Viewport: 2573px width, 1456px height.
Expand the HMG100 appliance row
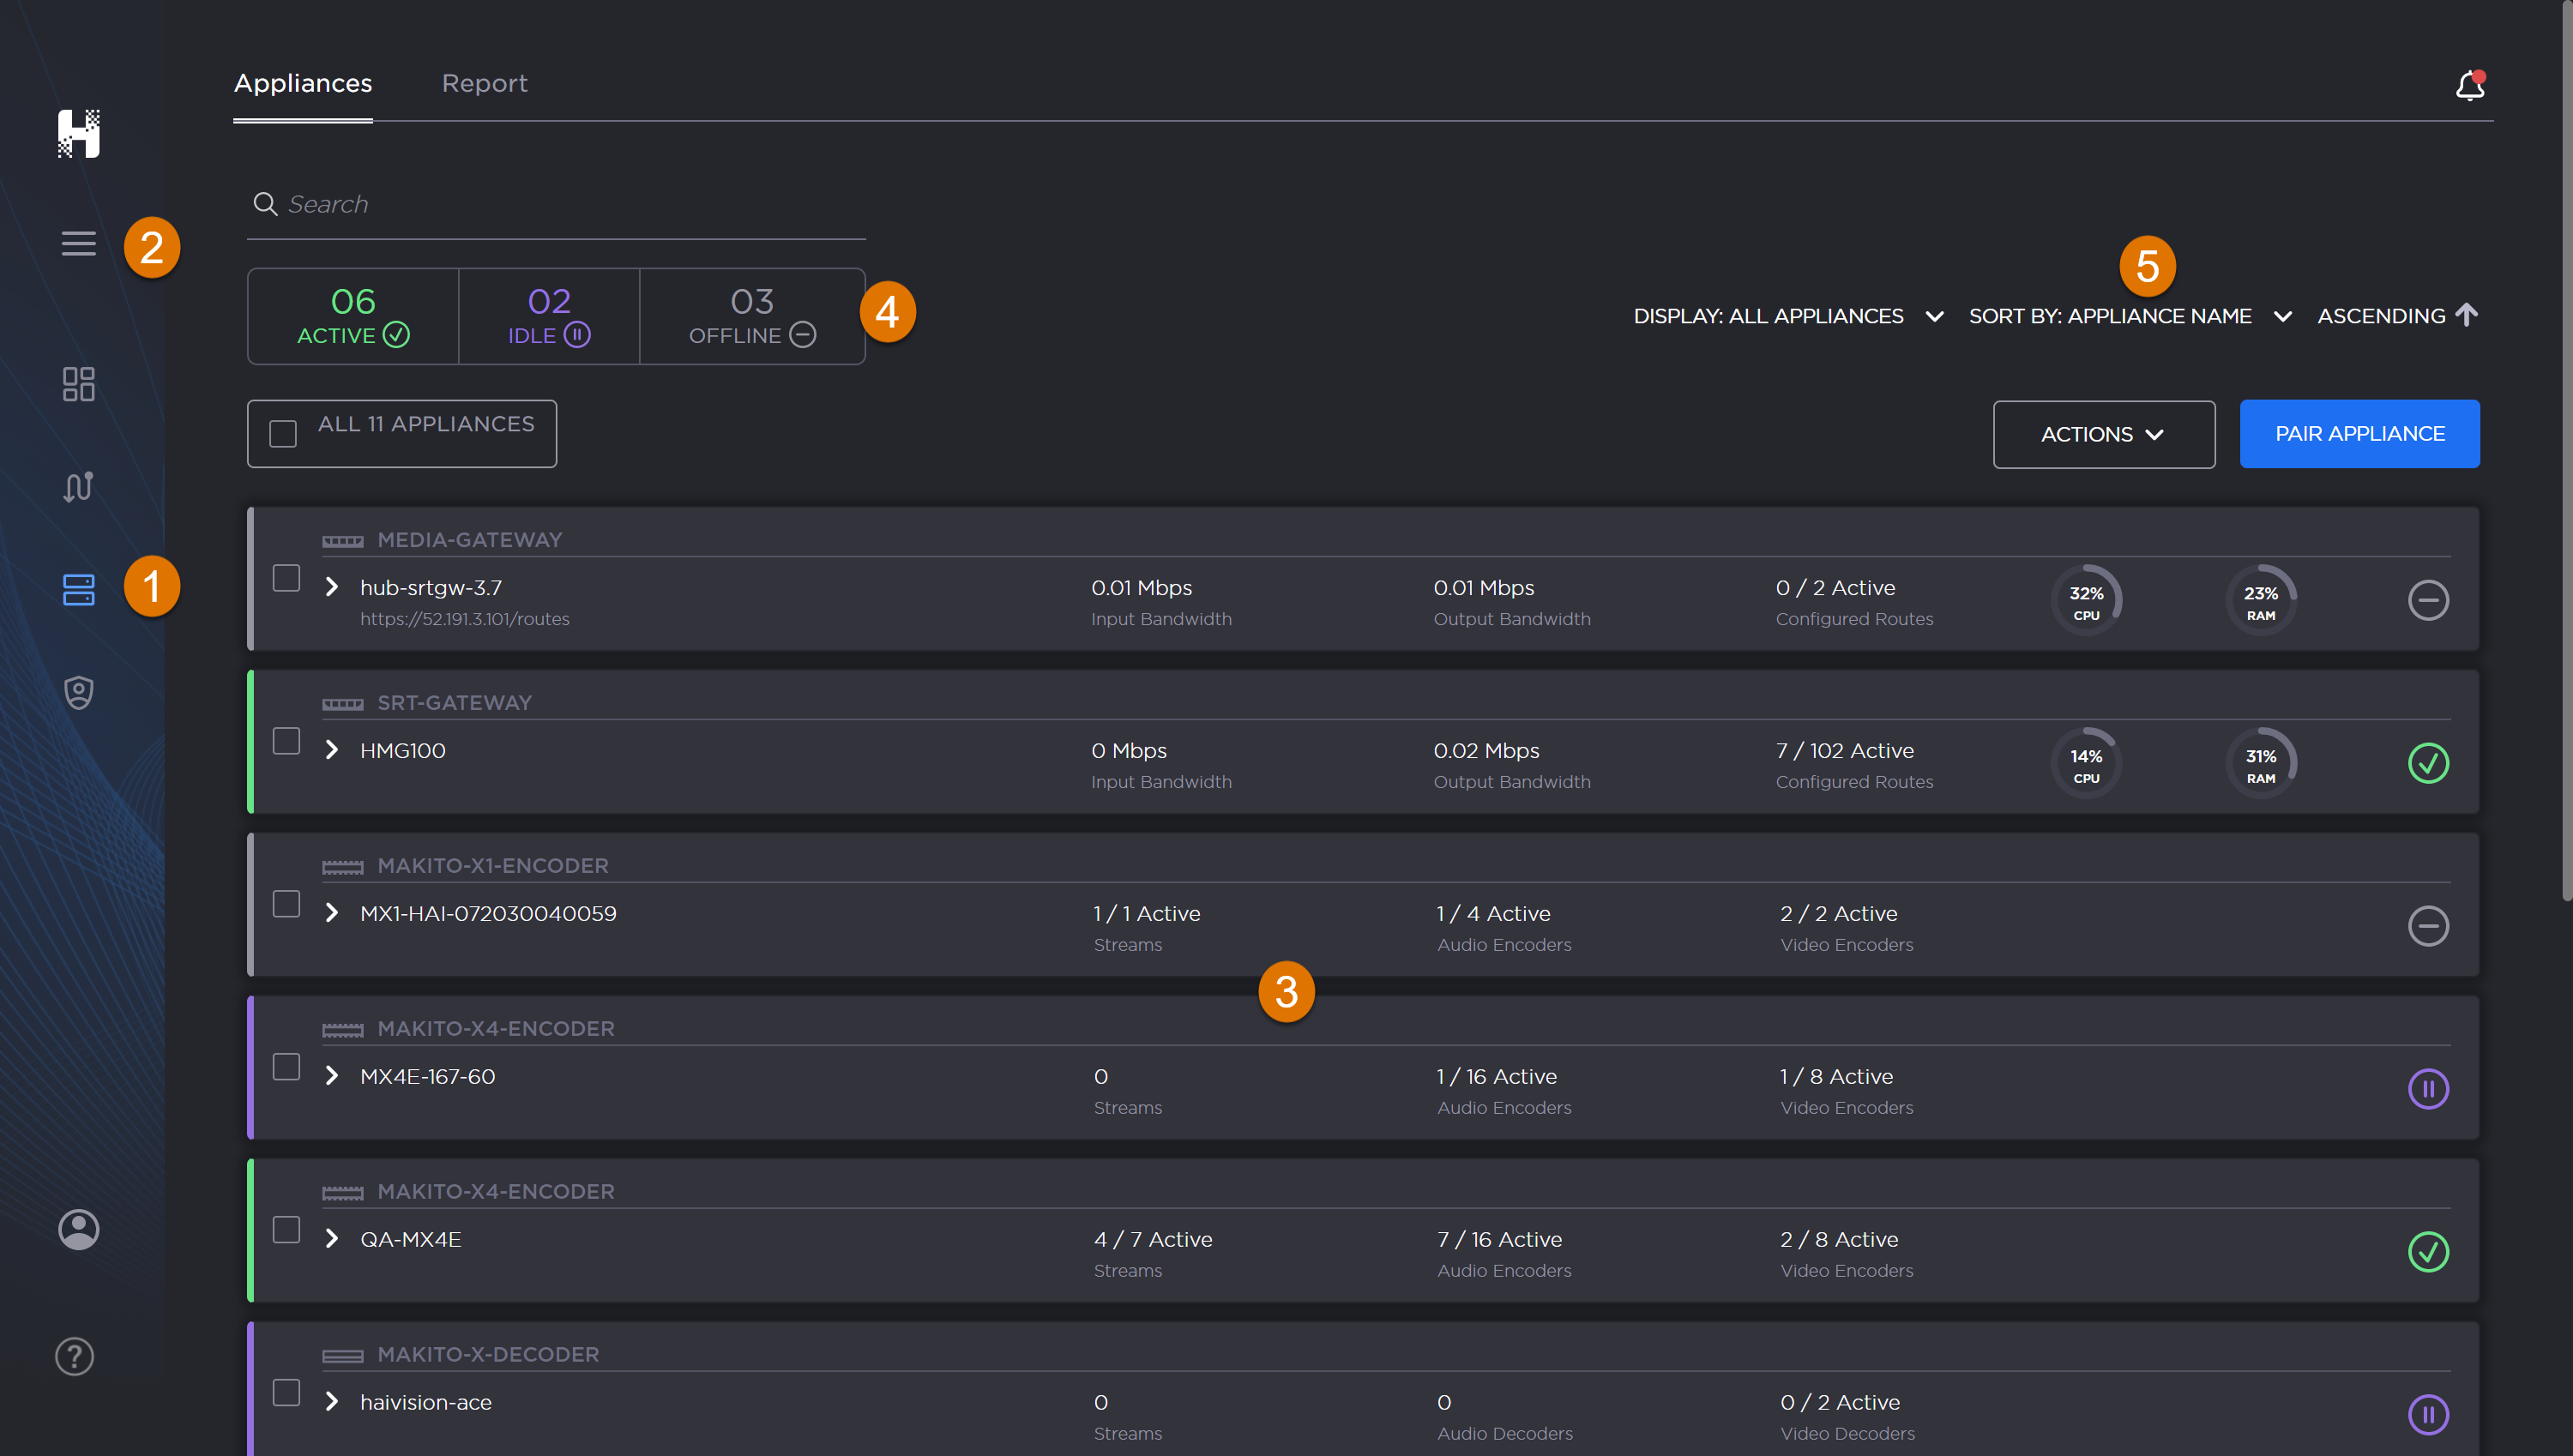coord(332,750)
